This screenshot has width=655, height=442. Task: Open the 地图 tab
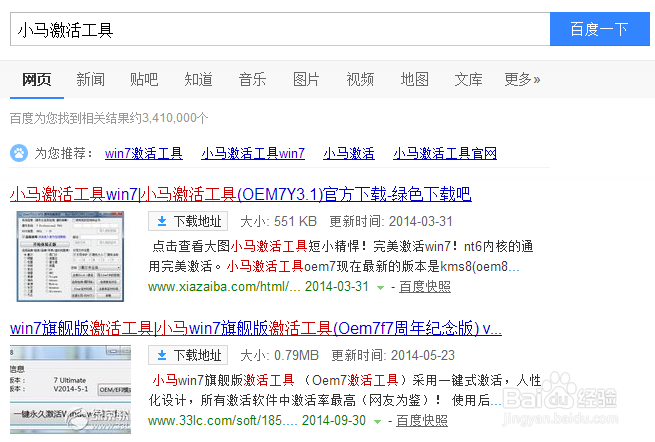pyautogui.click(x=414, y=79)
